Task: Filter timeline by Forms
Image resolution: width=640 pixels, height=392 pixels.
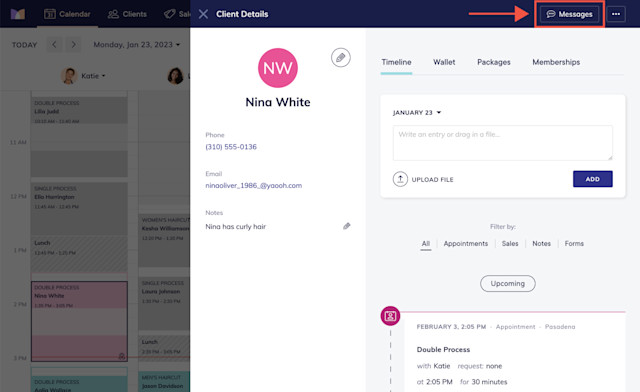Action: point(574,243)
